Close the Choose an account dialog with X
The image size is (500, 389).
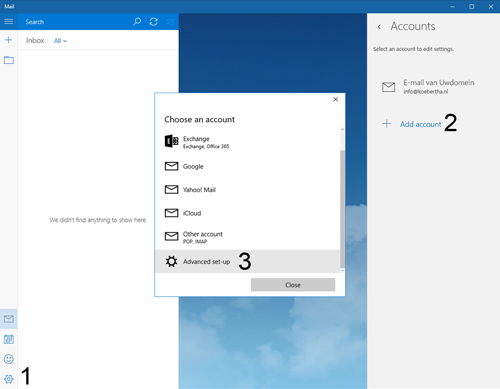(x=336, y=99)
